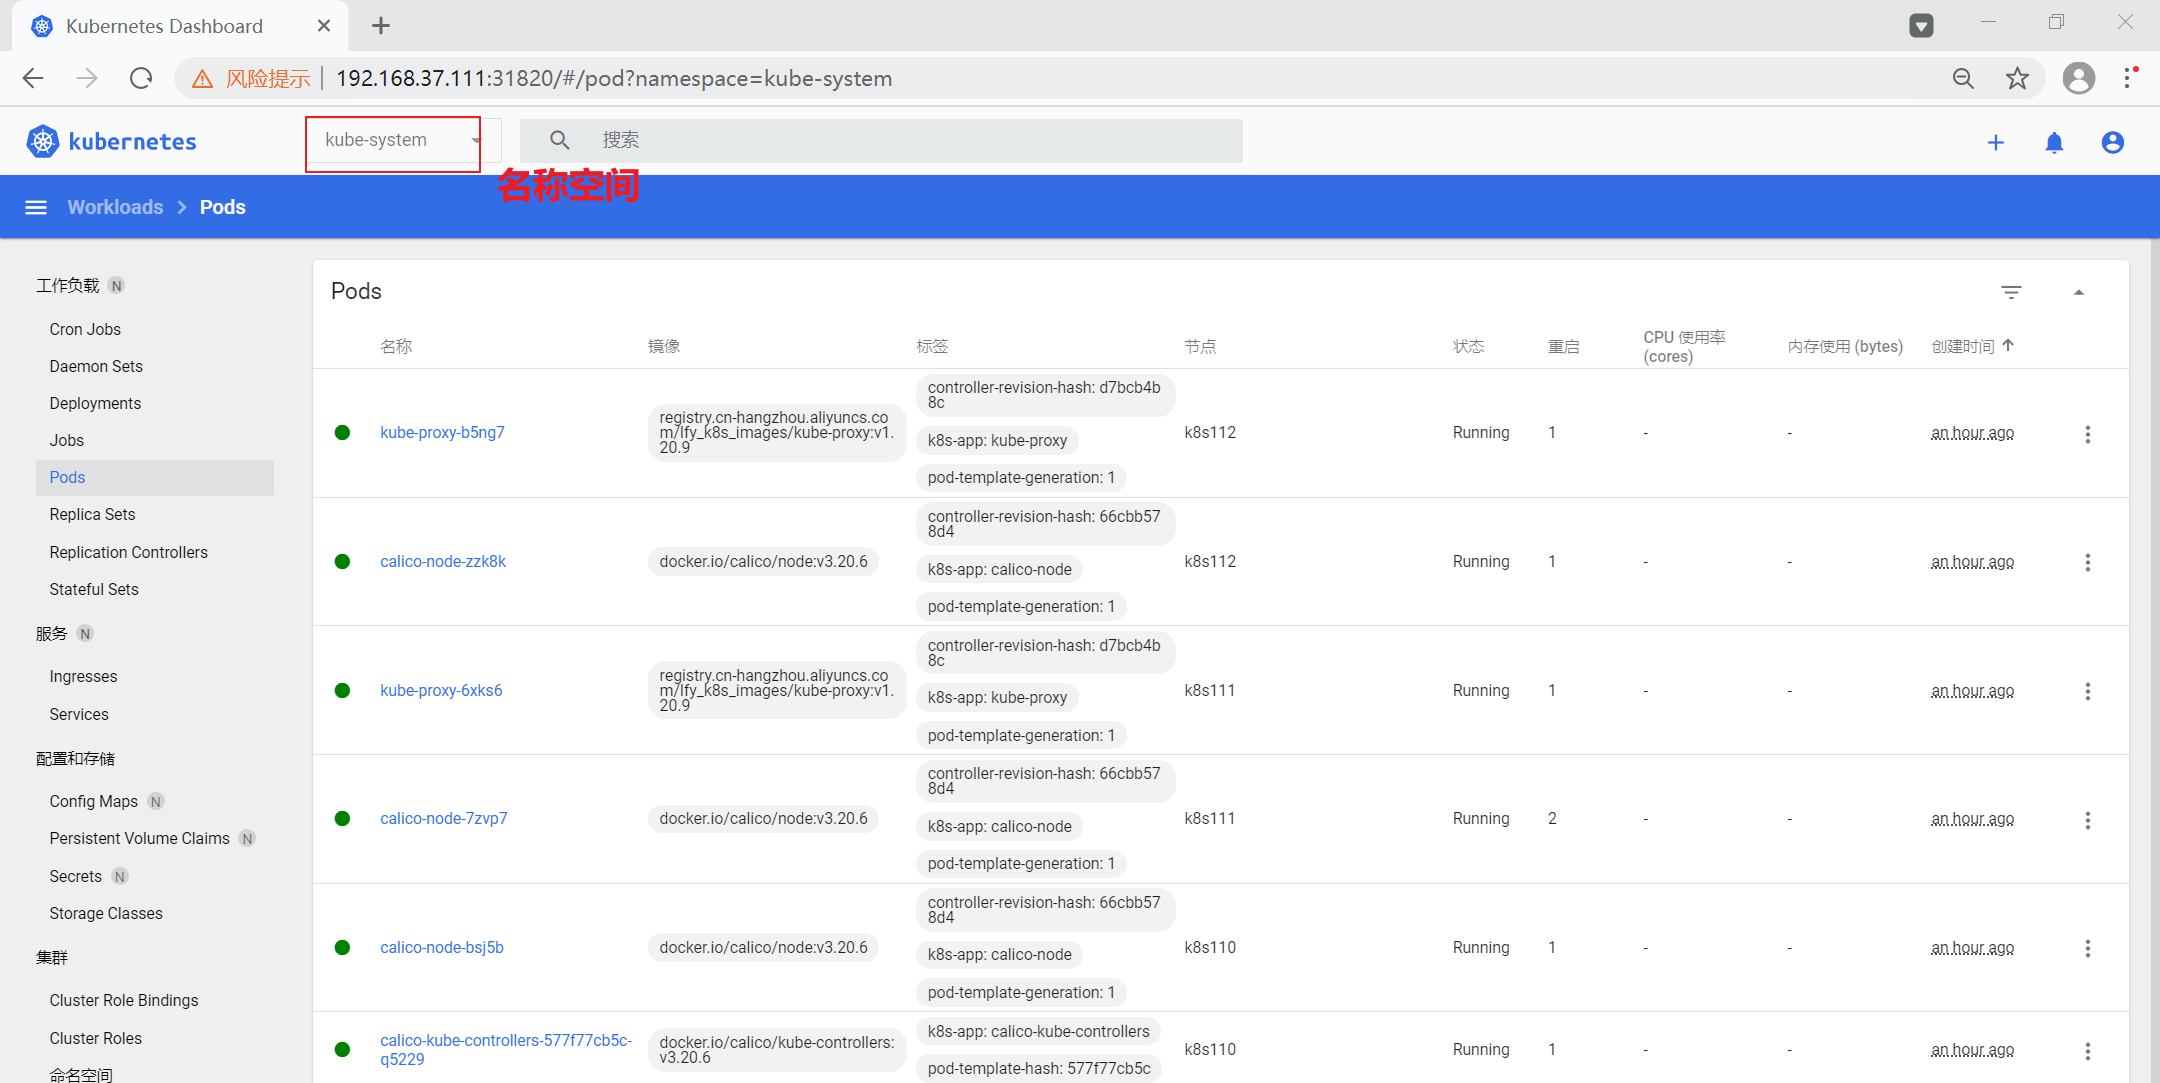Open pod calico-kube-controllers-577f77cb5c-q5229
2160x1083 pixels.
(x=505, y=1049)
